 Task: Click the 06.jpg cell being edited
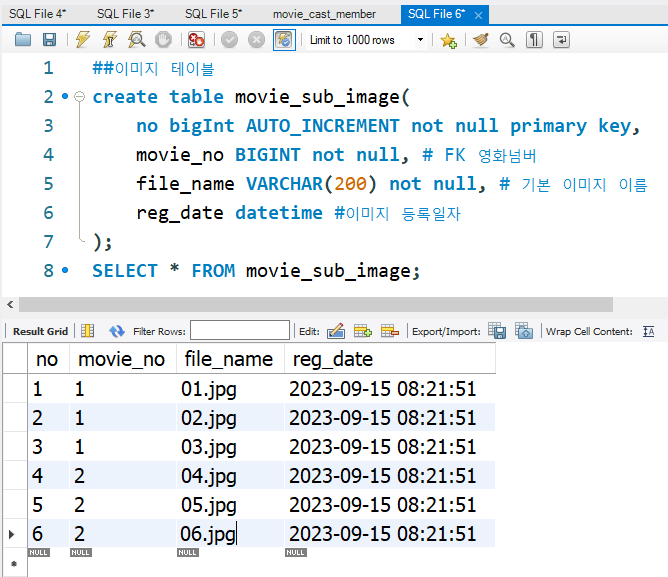[230, 534]
